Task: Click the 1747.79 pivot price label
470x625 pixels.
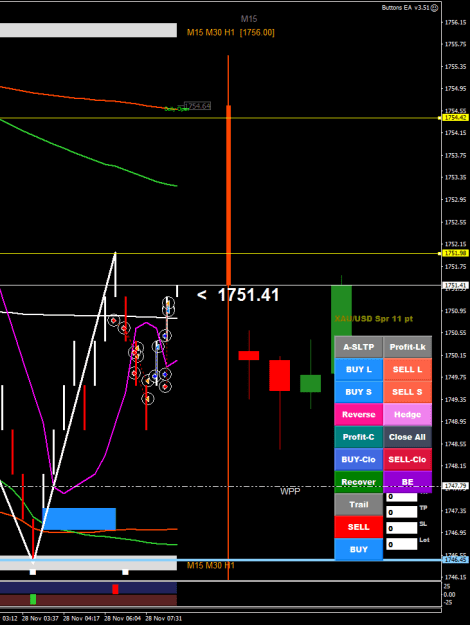Action: (x=455, y=486)
